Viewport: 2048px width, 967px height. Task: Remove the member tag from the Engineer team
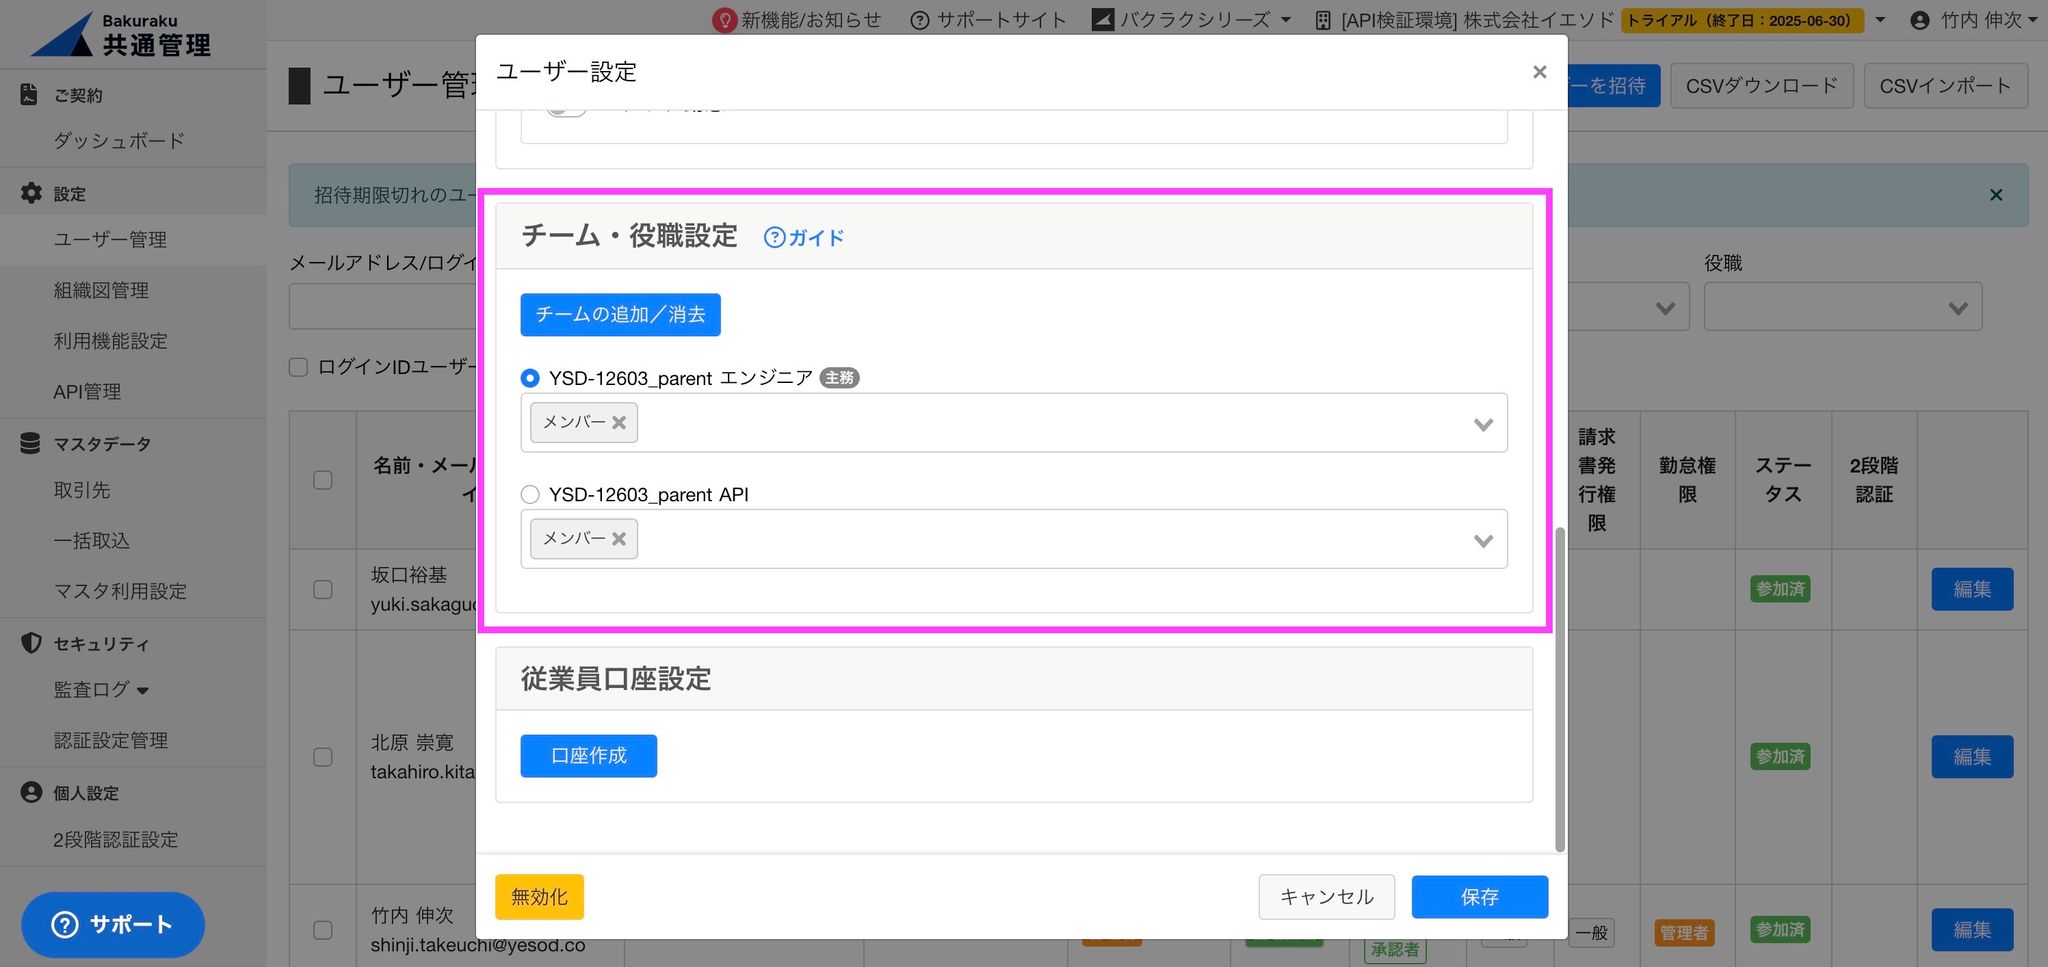point(619,423)
